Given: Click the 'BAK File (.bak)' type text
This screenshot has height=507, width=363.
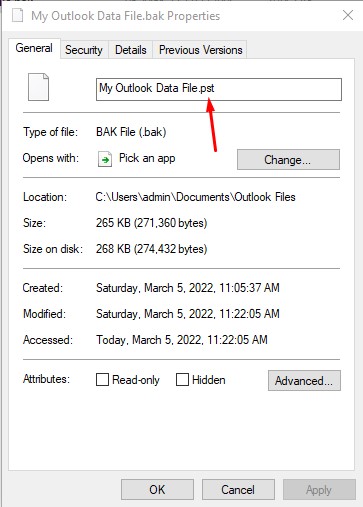Looking at the screenshot, I should point(131,132).
